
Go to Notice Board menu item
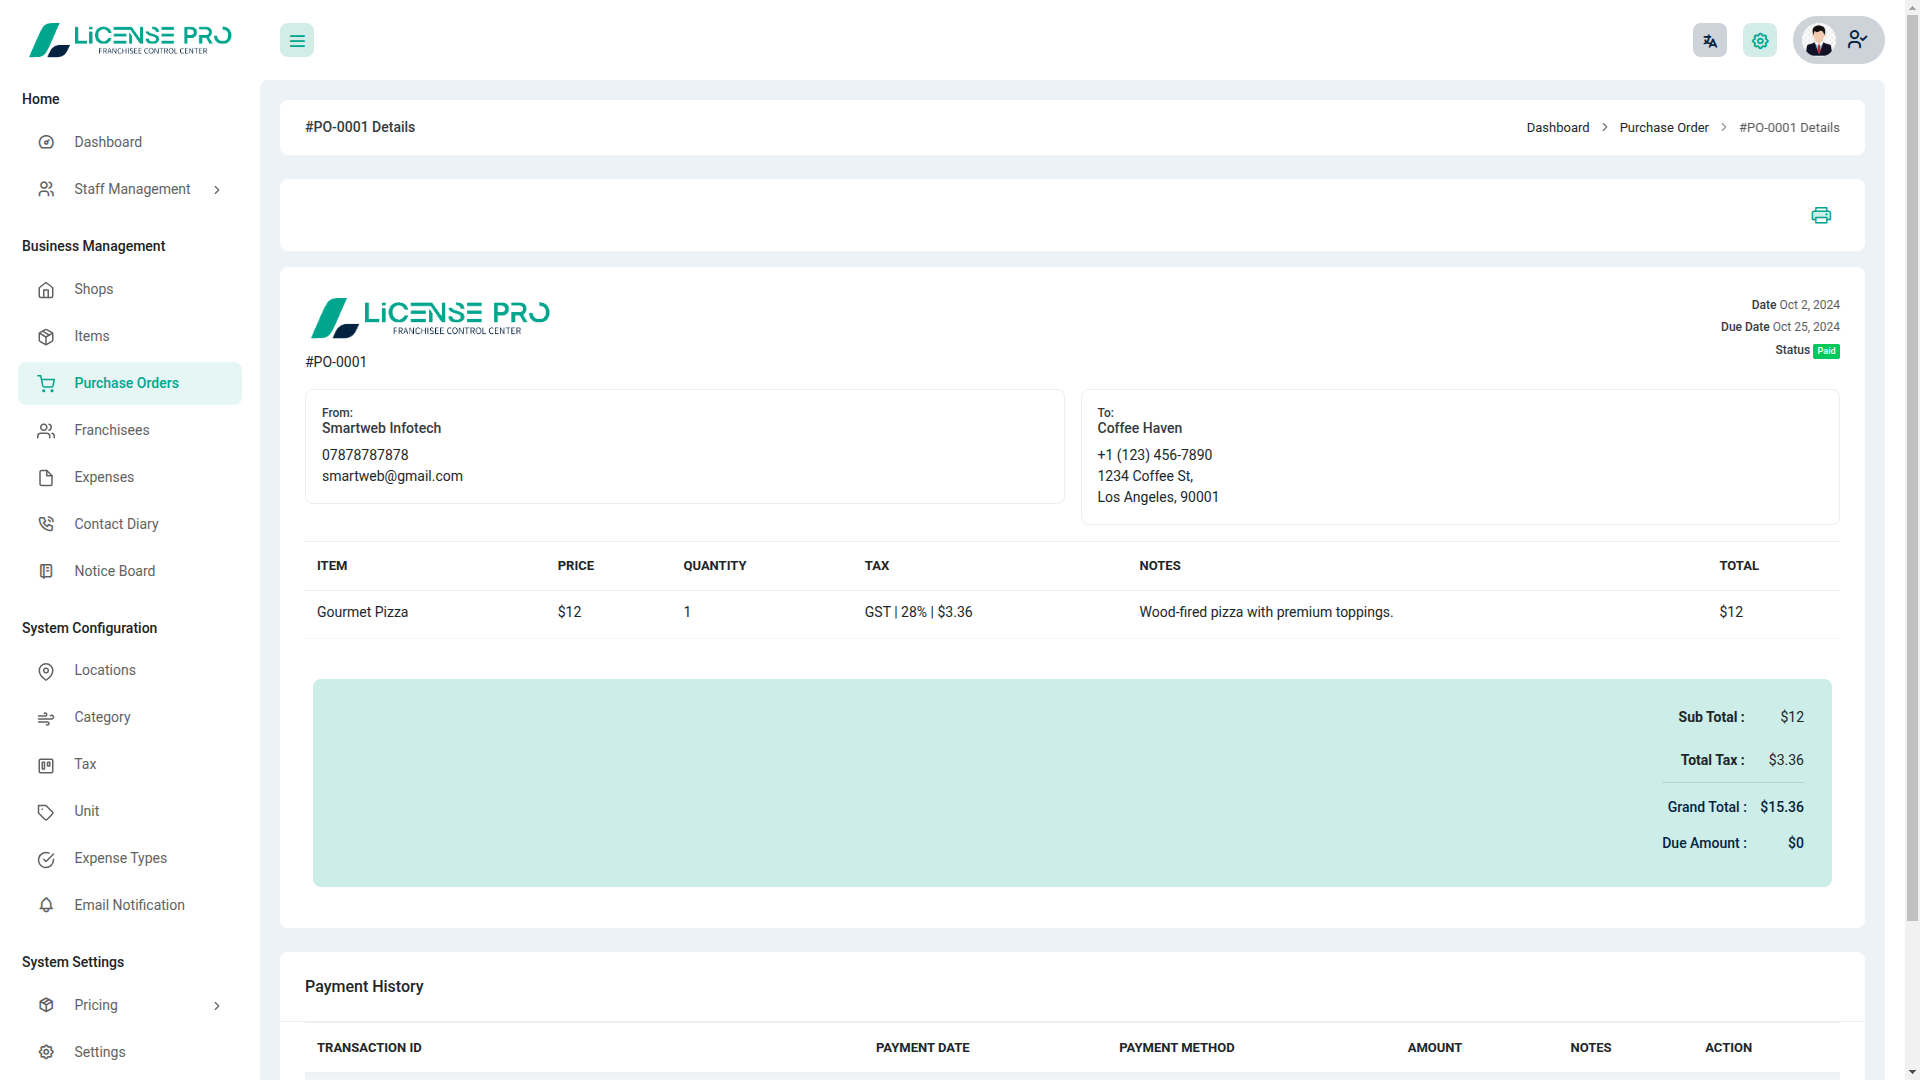click(x=114, y=572)
